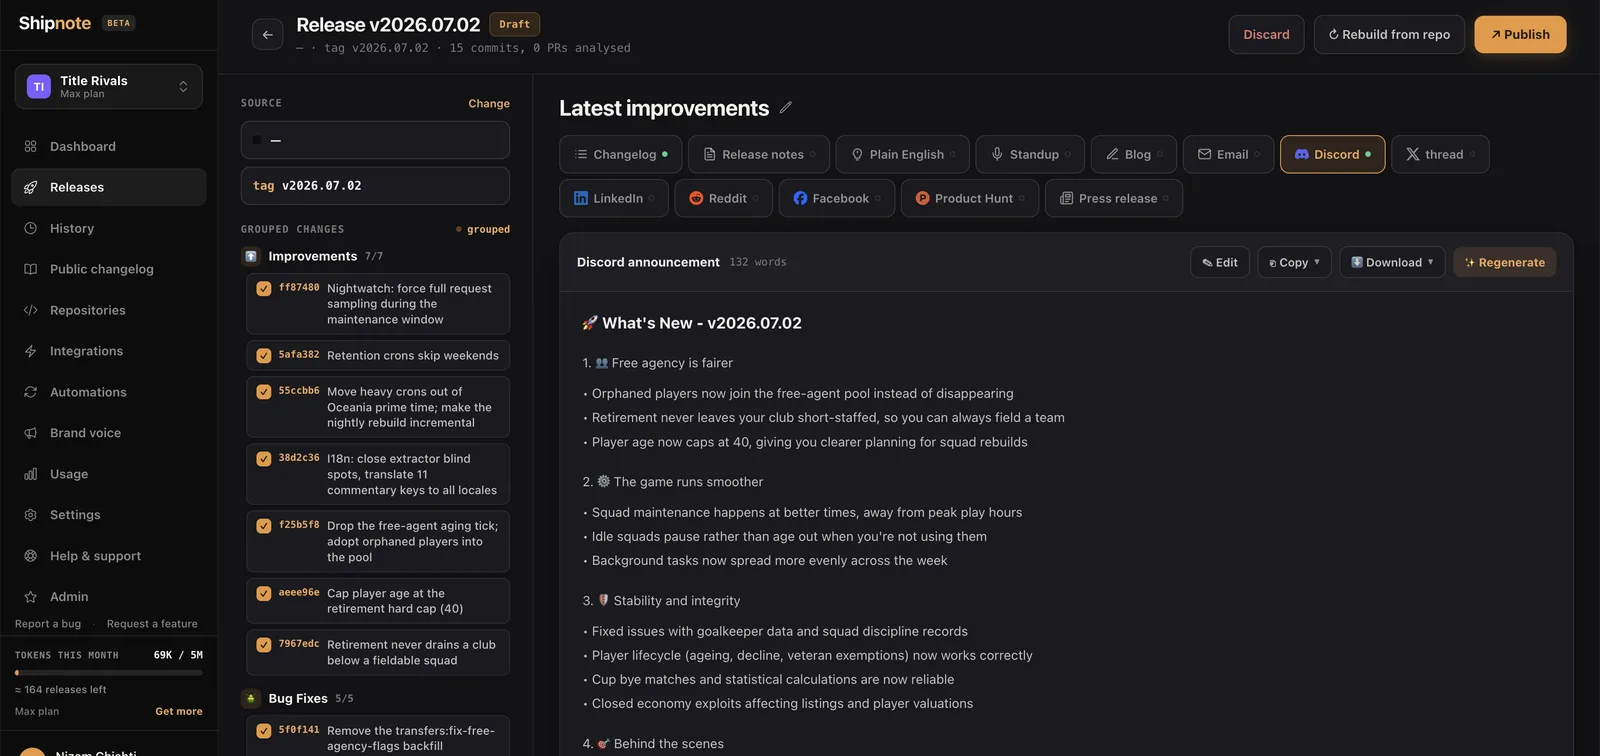Viewport: 1600px width, 756px height.
Task: Click the Report a bug link
Action: click(48, 623)
